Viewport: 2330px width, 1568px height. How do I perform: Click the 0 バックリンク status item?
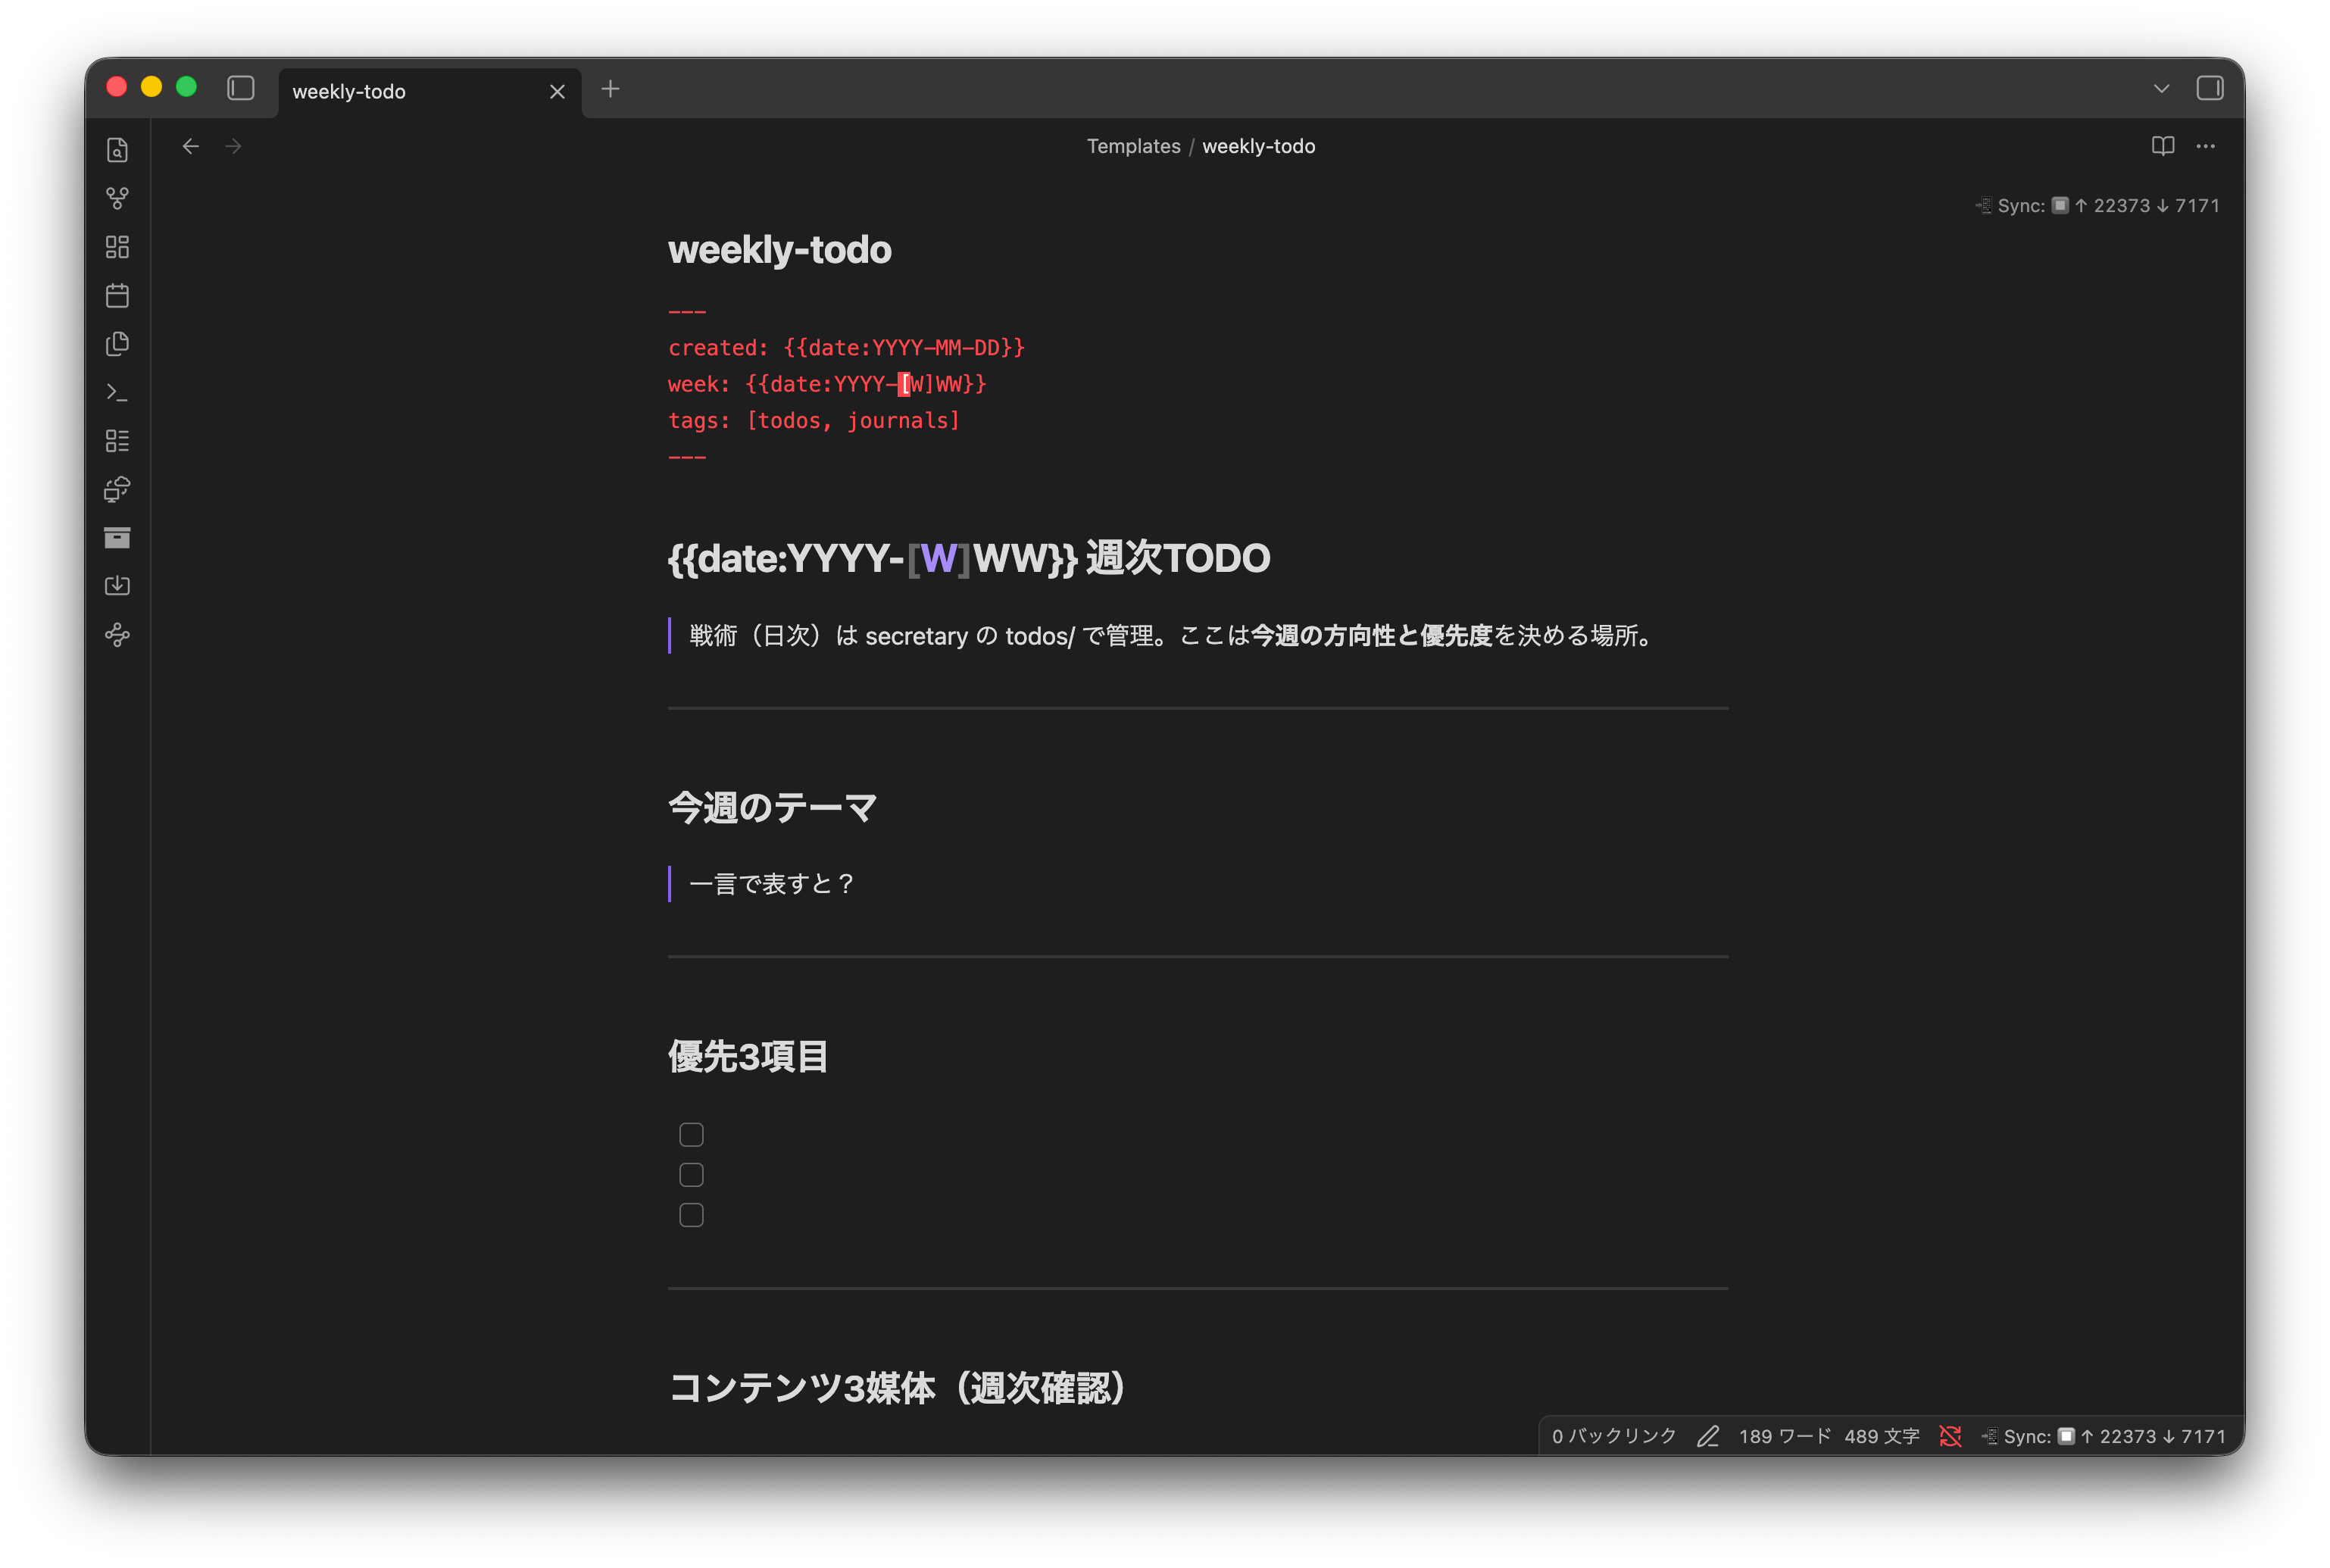tap(1613, 1436)
